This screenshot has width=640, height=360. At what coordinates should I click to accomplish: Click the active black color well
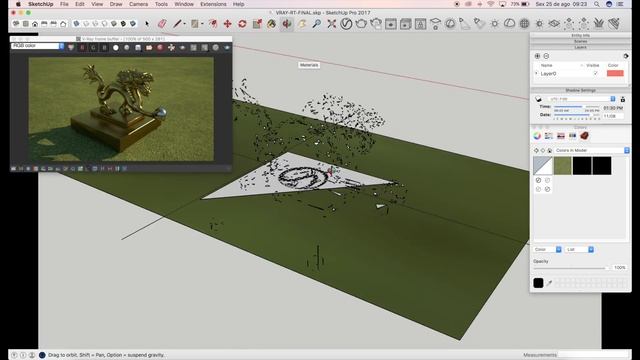[x=538, y=283]
